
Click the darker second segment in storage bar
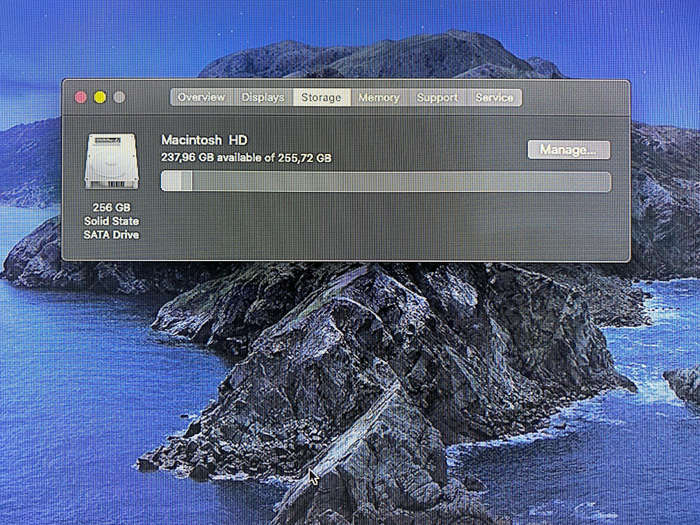[x=187, y=182]
